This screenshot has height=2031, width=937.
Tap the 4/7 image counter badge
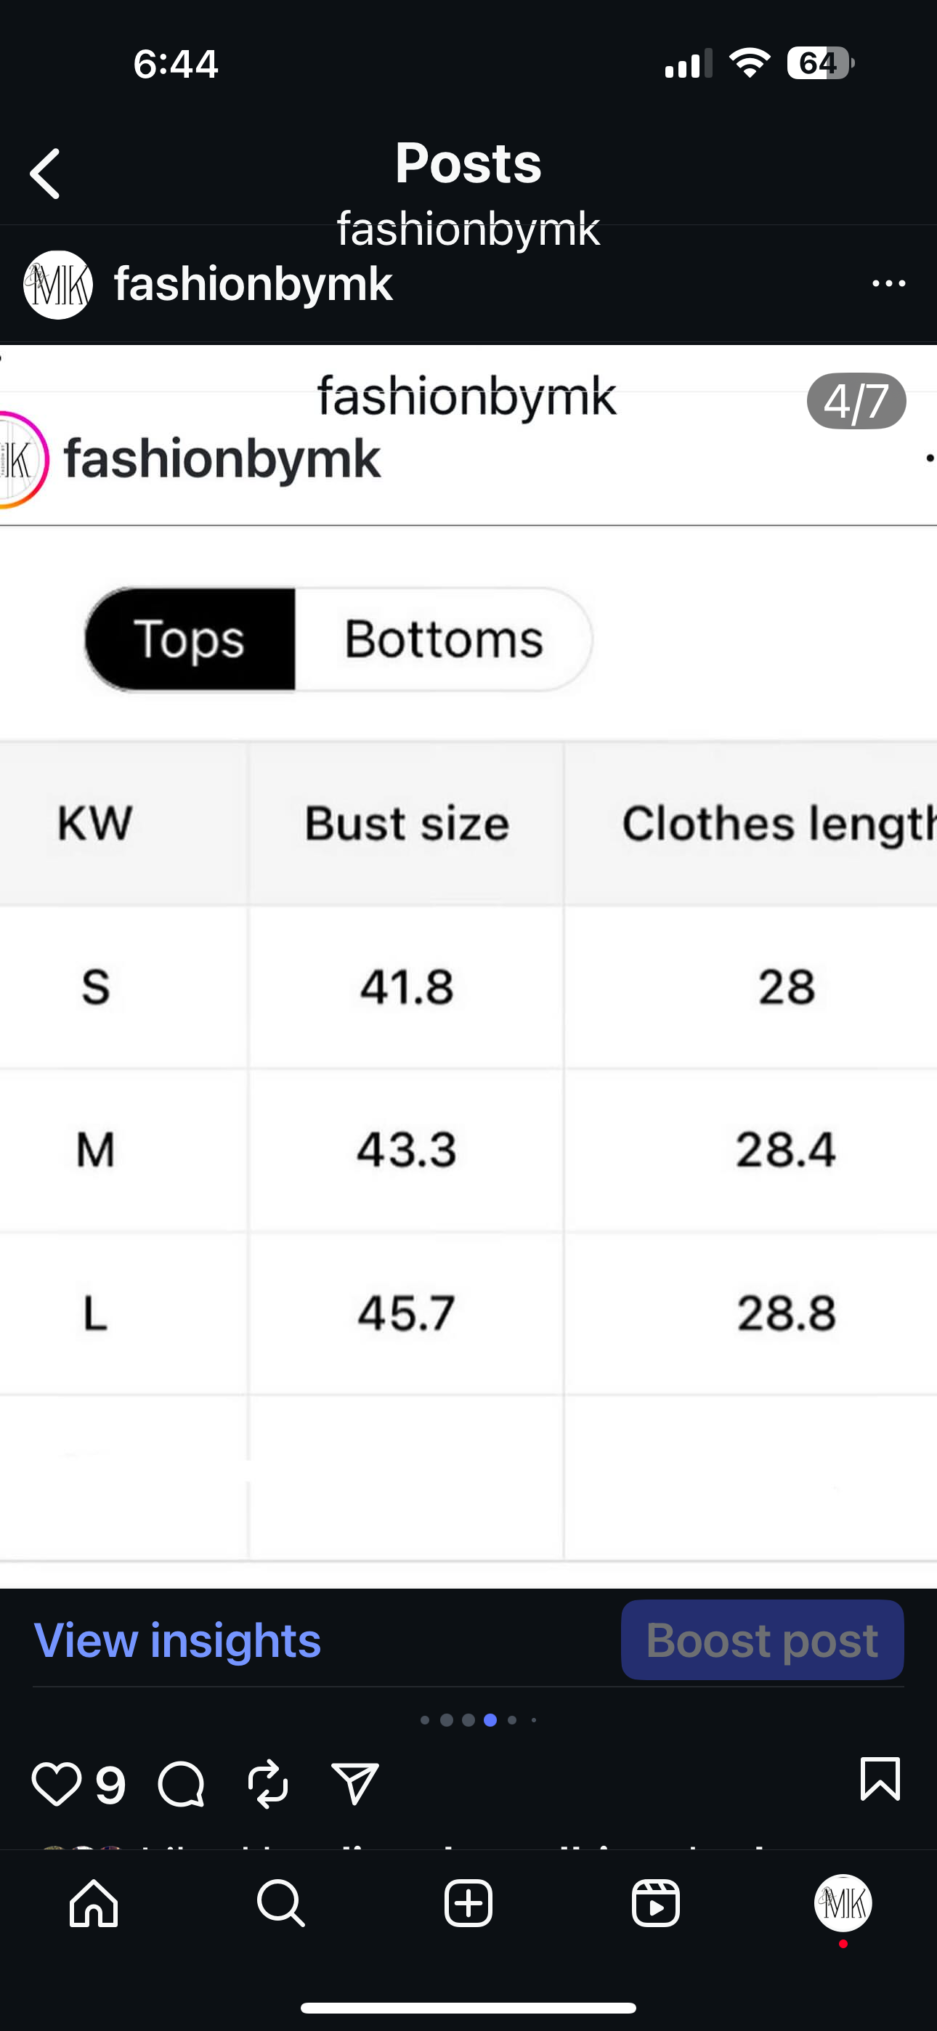857,401
